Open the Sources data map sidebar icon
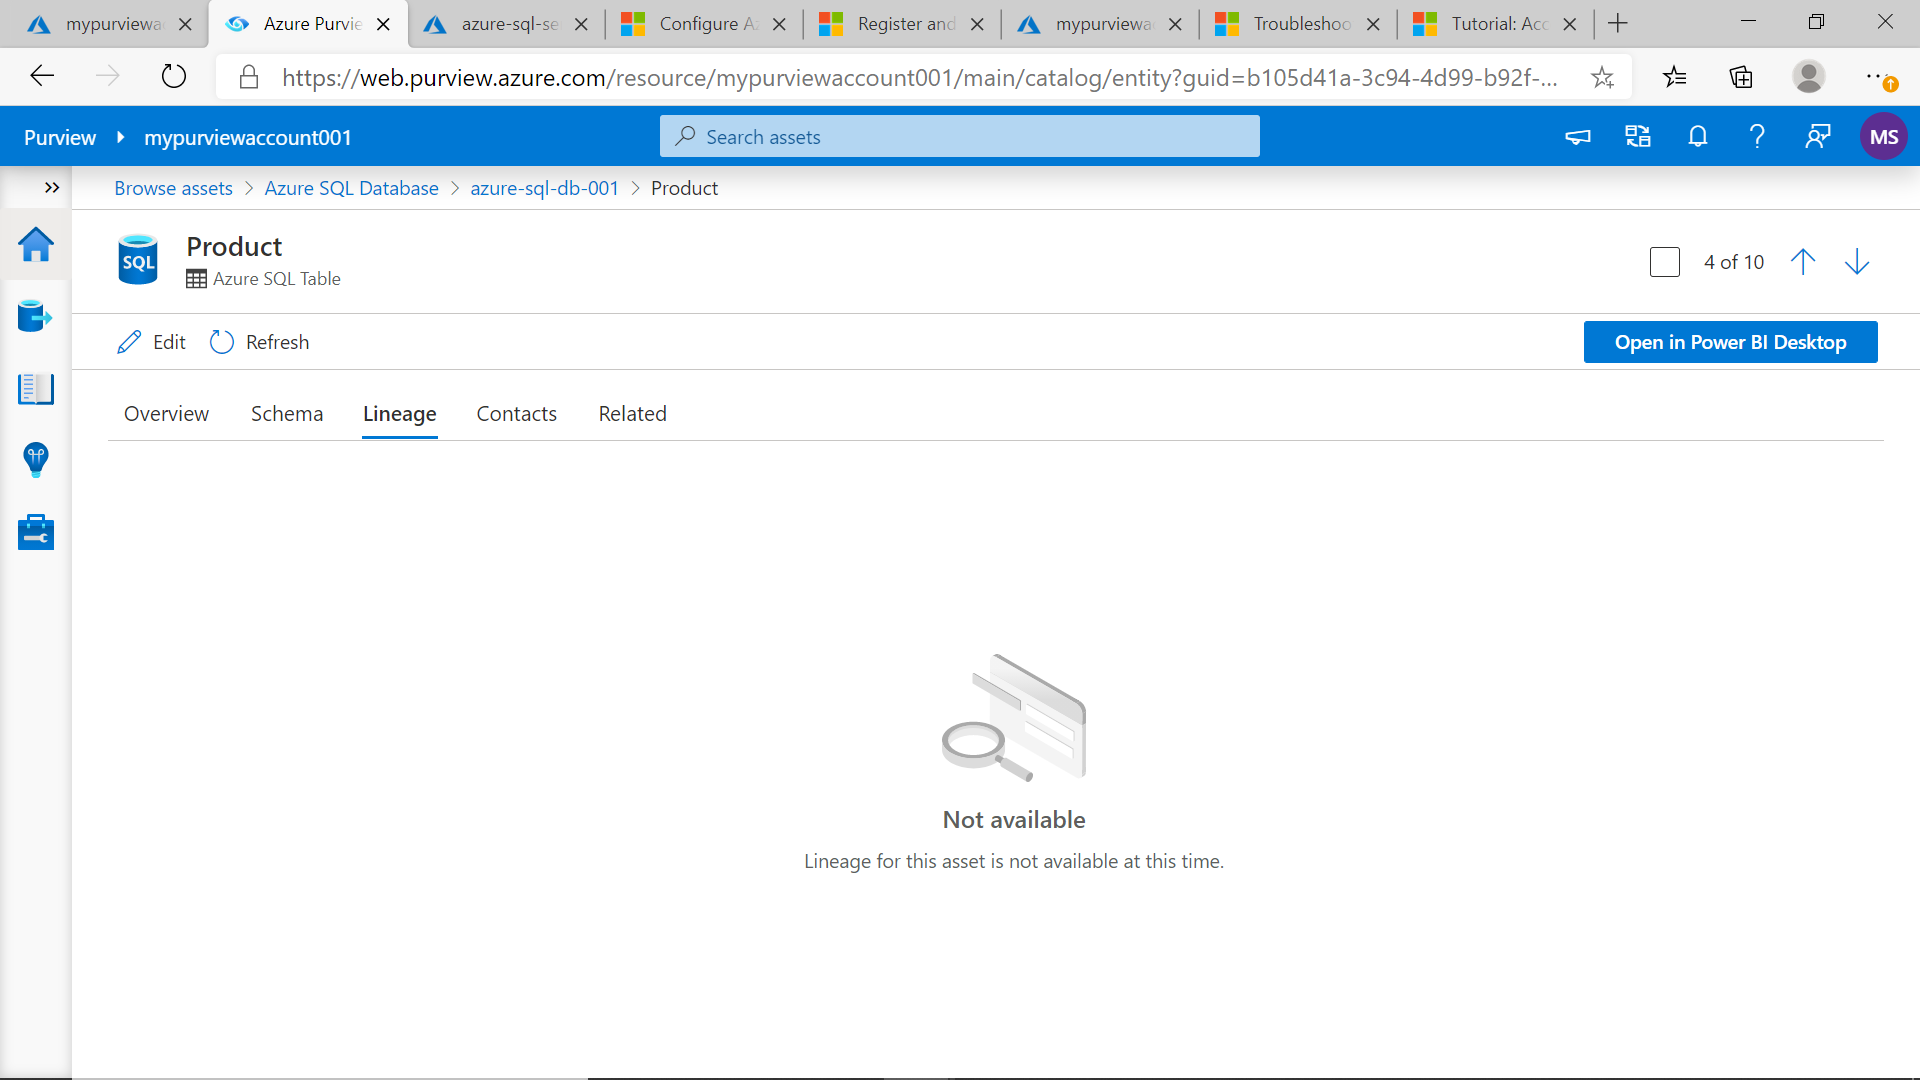 point(36,317)
